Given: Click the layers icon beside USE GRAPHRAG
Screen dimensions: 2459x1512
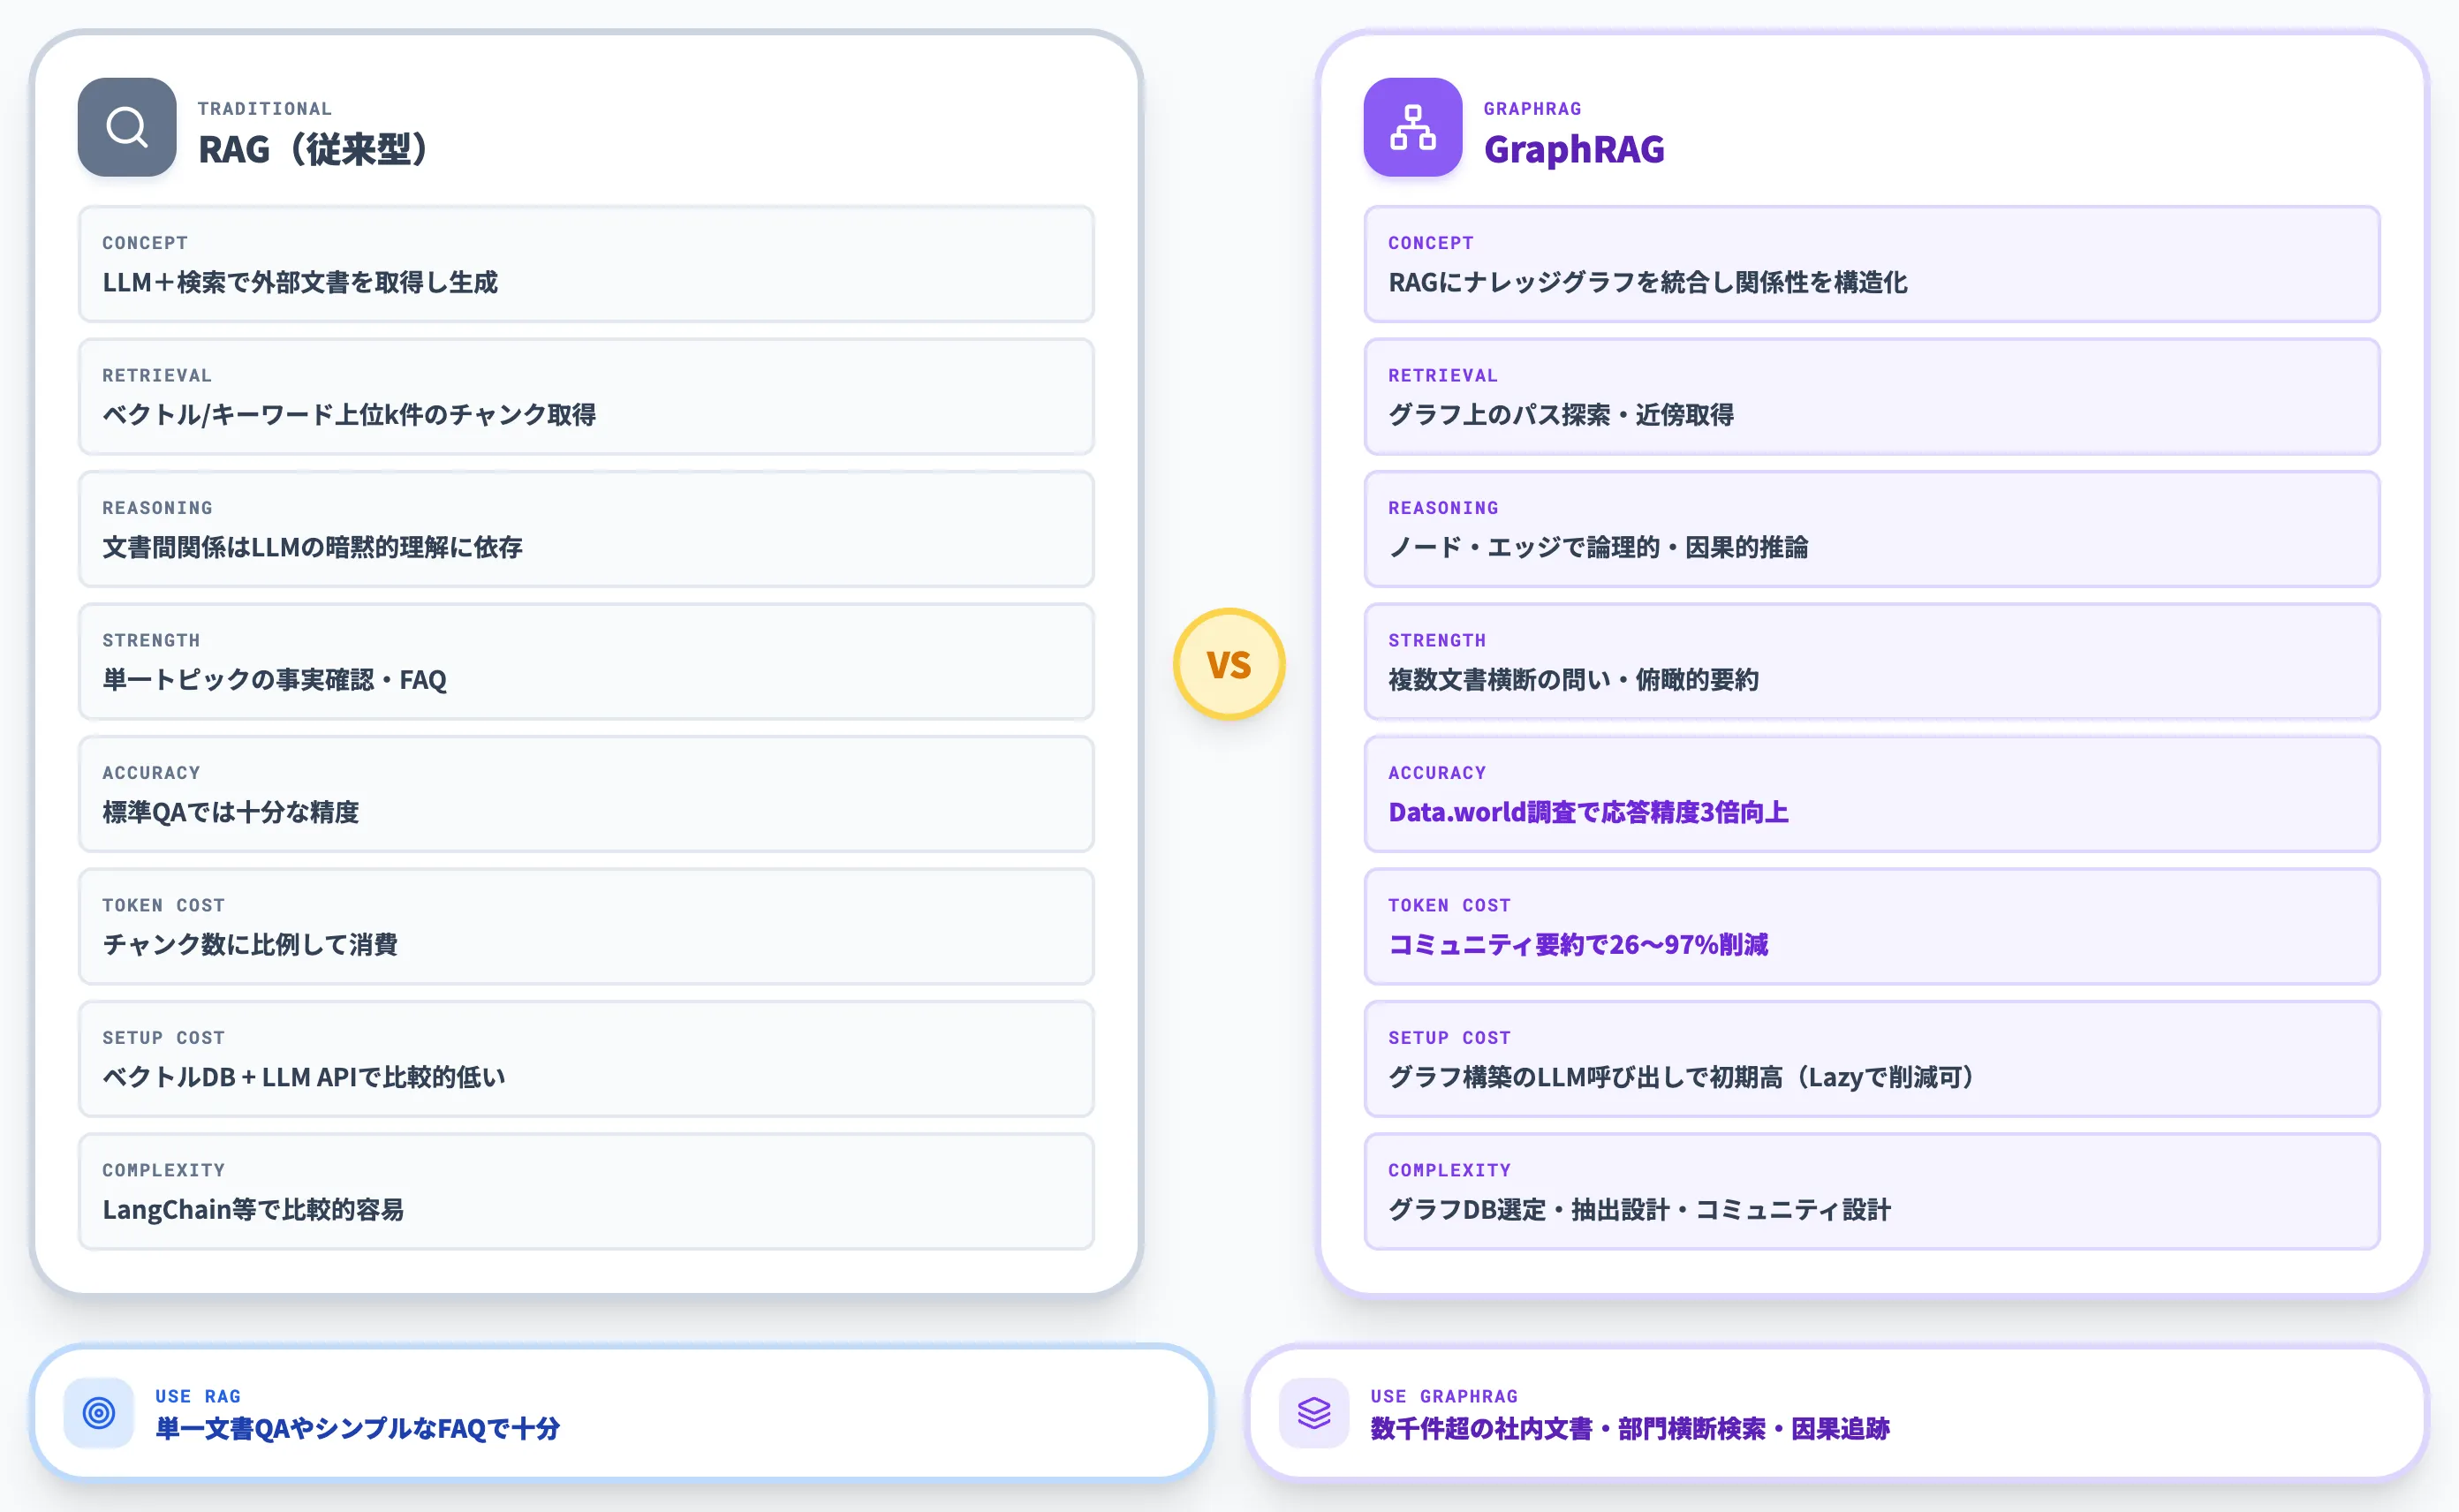Looking at the screenshot, I should (1314, 1412).
